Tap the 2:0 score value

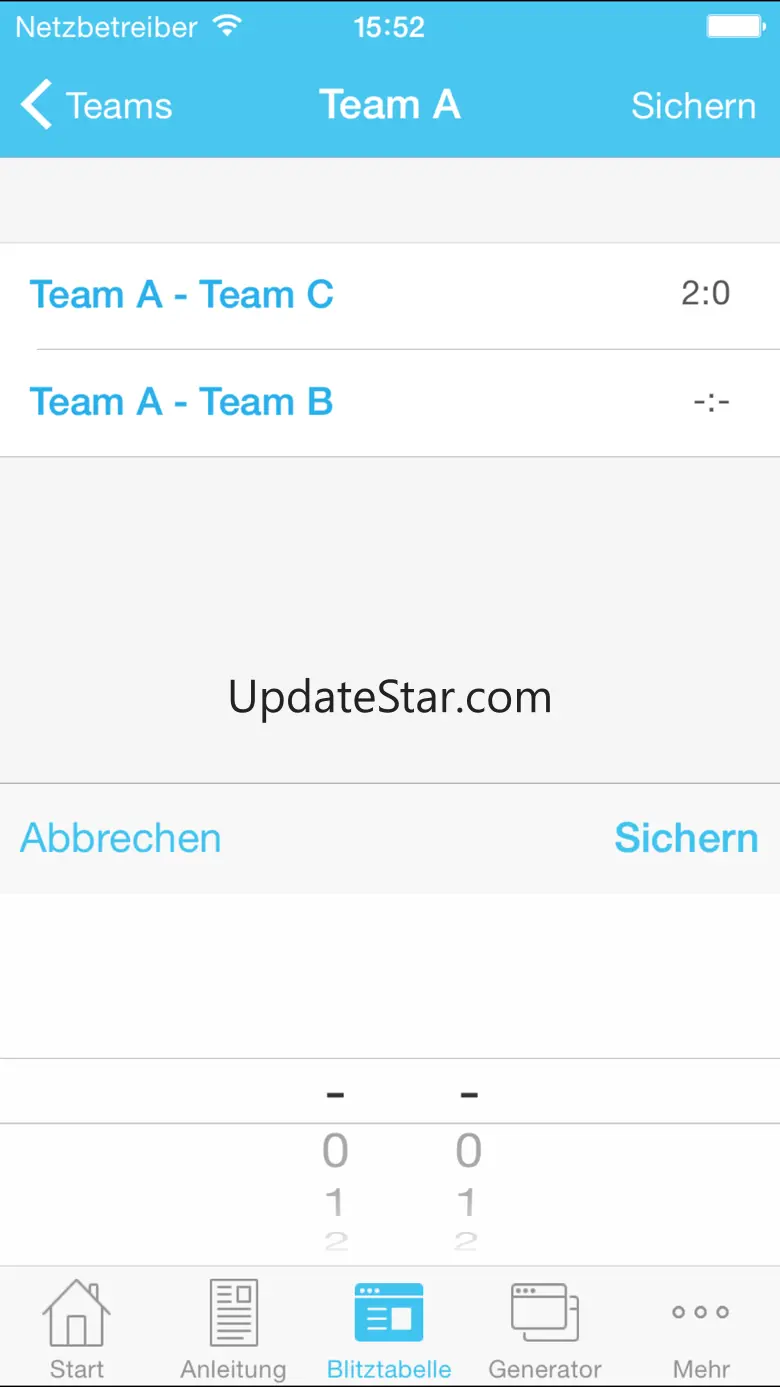pyautogui.click(x=706, y=293)
